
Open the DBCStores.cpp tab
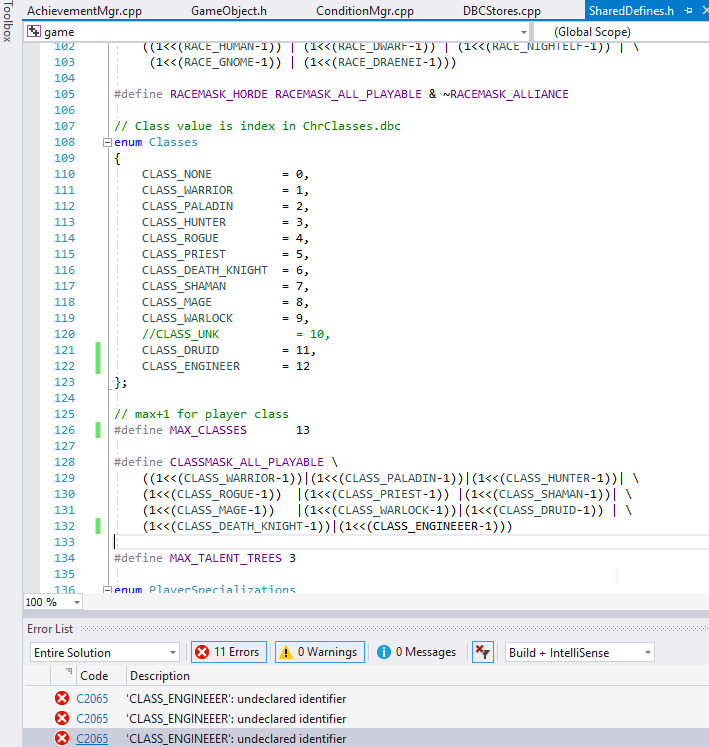pos(502,11)
